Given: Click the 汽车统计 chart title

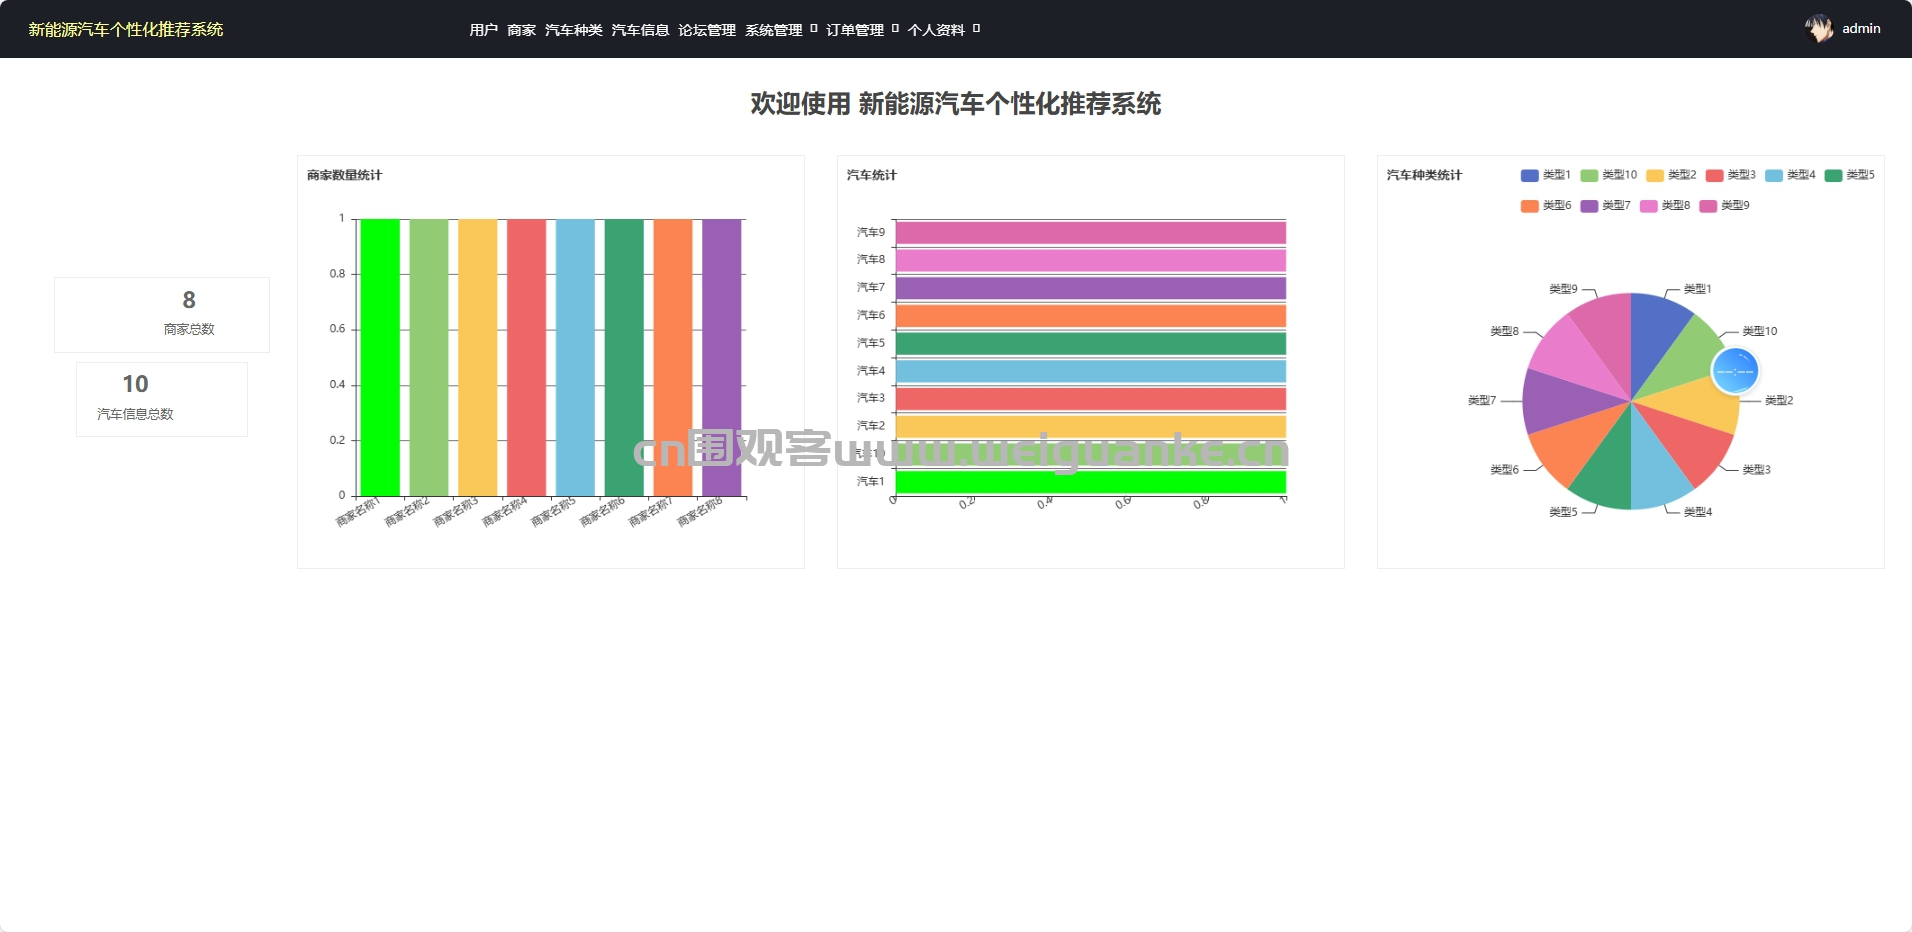Looking at the screenshot, I should [872, 175].
